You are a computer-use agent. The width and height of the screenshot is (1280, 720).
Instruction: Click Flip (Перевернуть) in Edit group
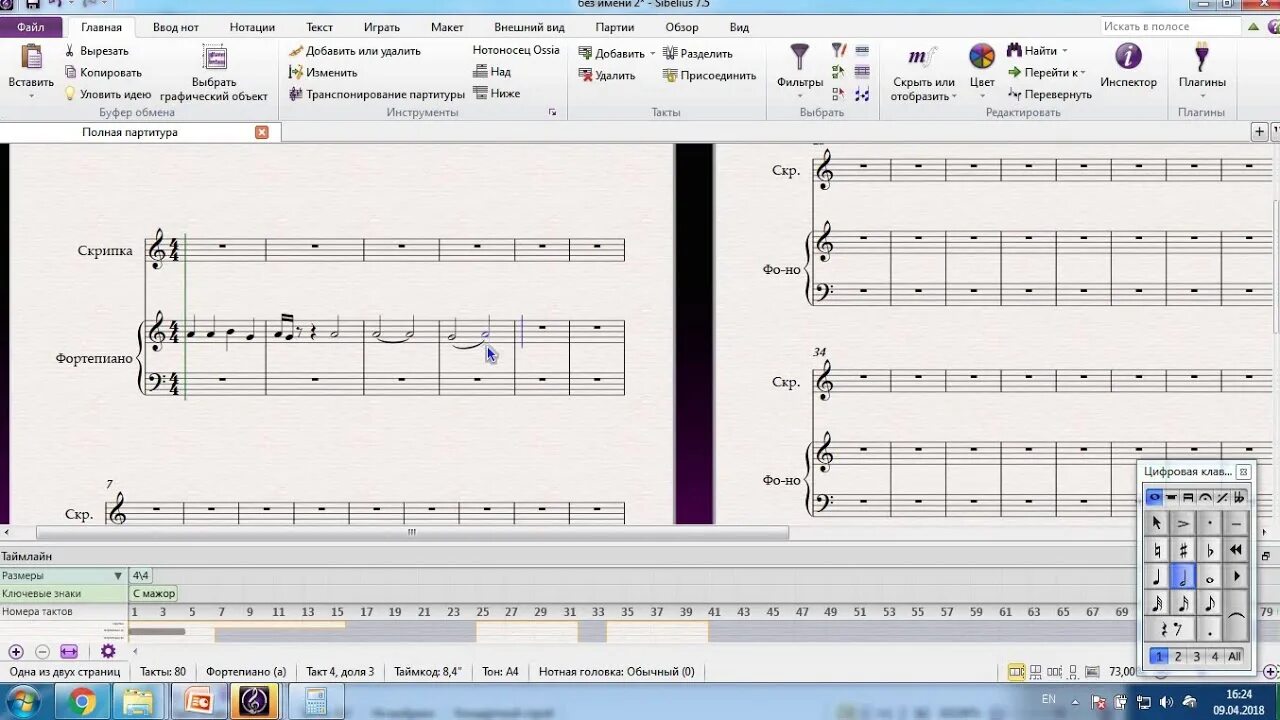1050,94
